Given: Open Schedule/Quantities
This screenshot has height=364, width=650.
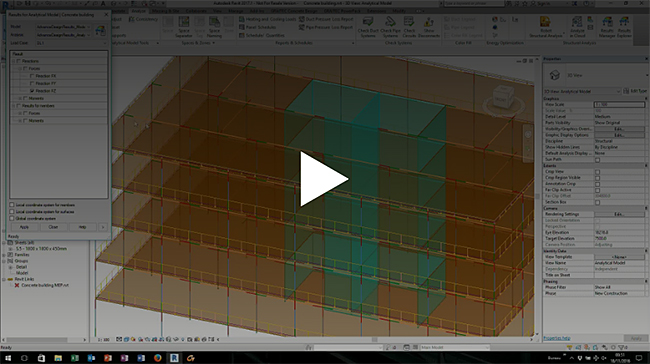Looking at the screenshot, I should [x=262, y=36].
